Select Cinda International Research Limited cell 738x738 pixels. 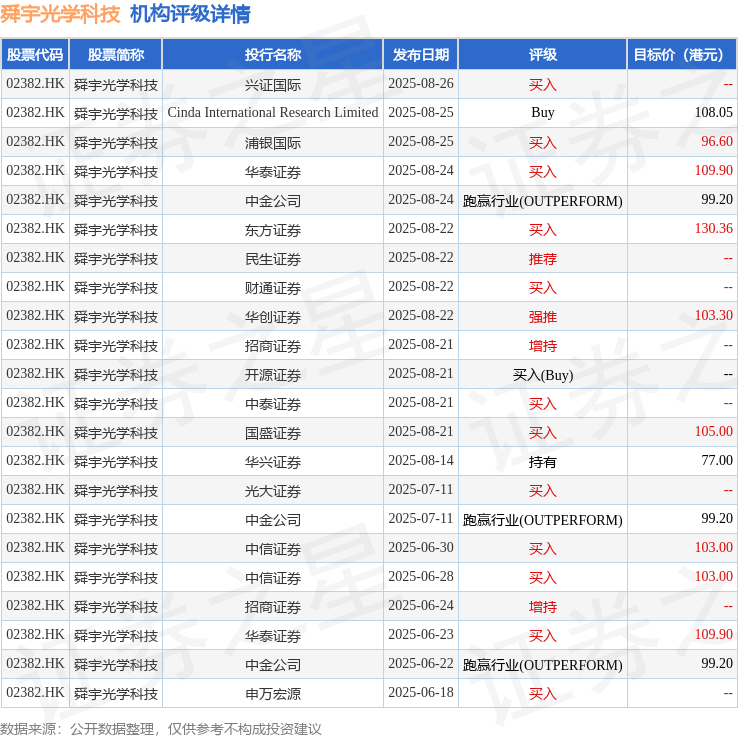point(273,112)
